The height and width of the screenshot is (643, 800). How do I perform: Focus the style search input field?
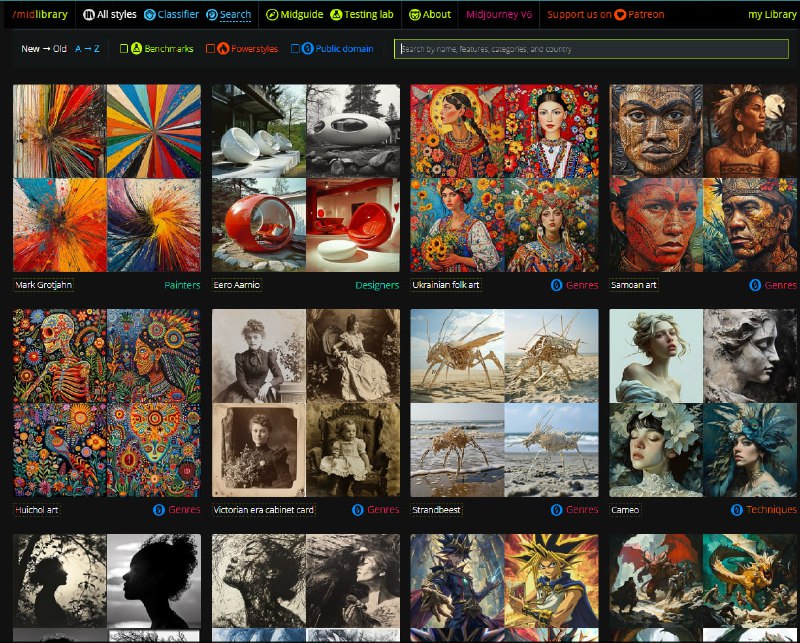coord(590,49)
